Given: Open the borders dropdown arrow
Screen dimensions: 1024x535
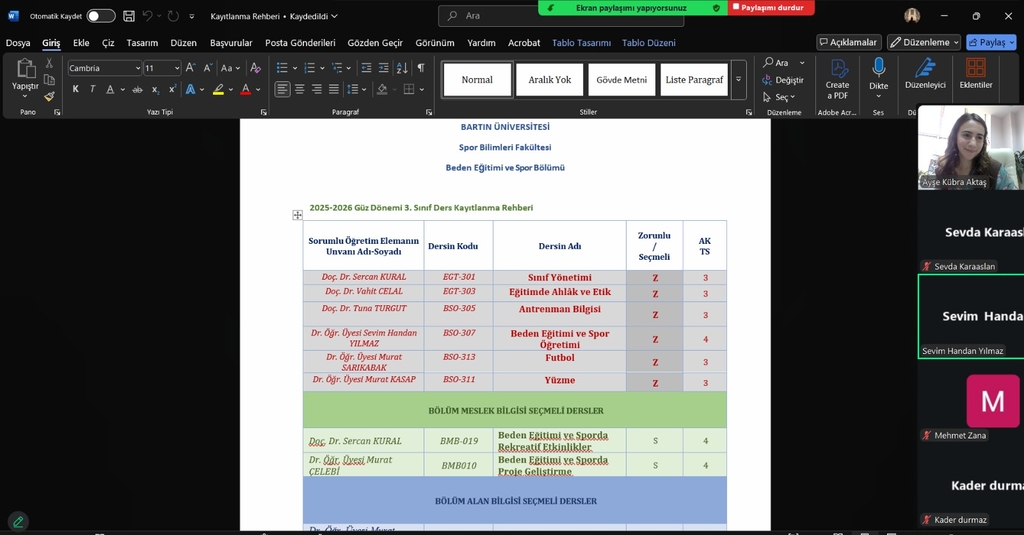Looking at the screenshot, I should click(x=422, y=89).
